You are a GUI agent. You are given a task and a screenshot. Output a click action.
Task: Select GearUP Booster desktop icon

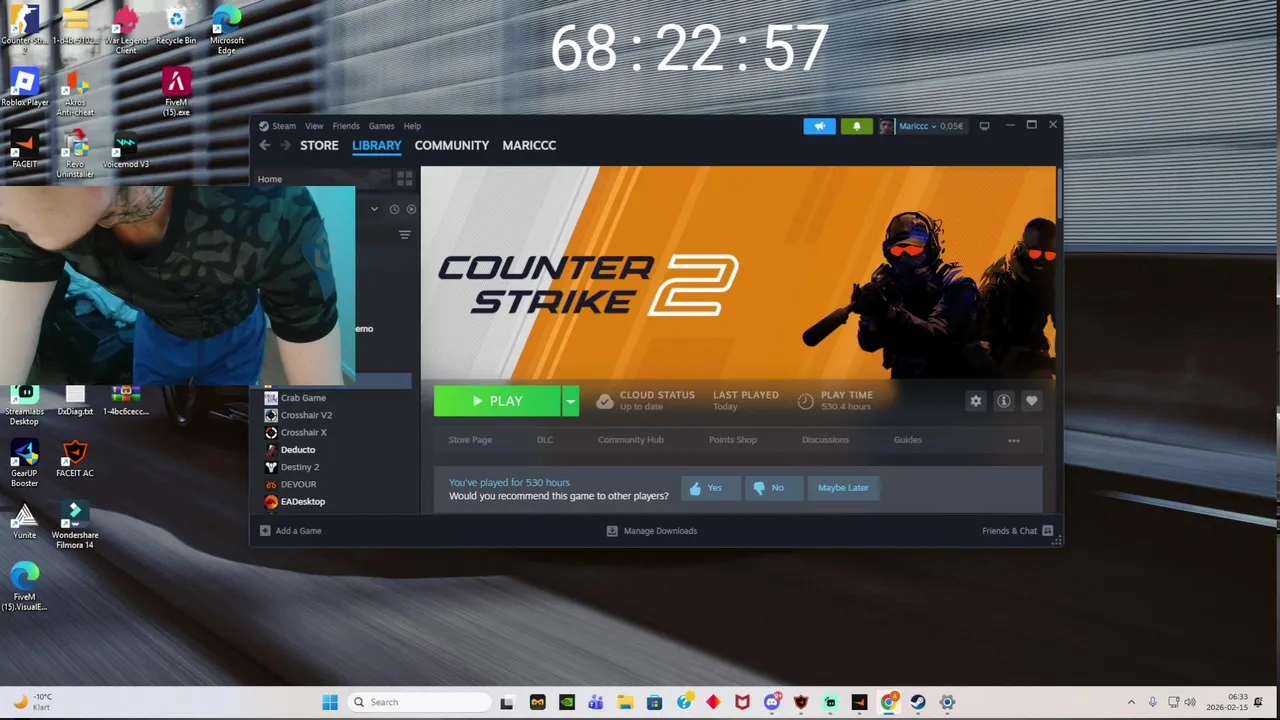point(25,464)
